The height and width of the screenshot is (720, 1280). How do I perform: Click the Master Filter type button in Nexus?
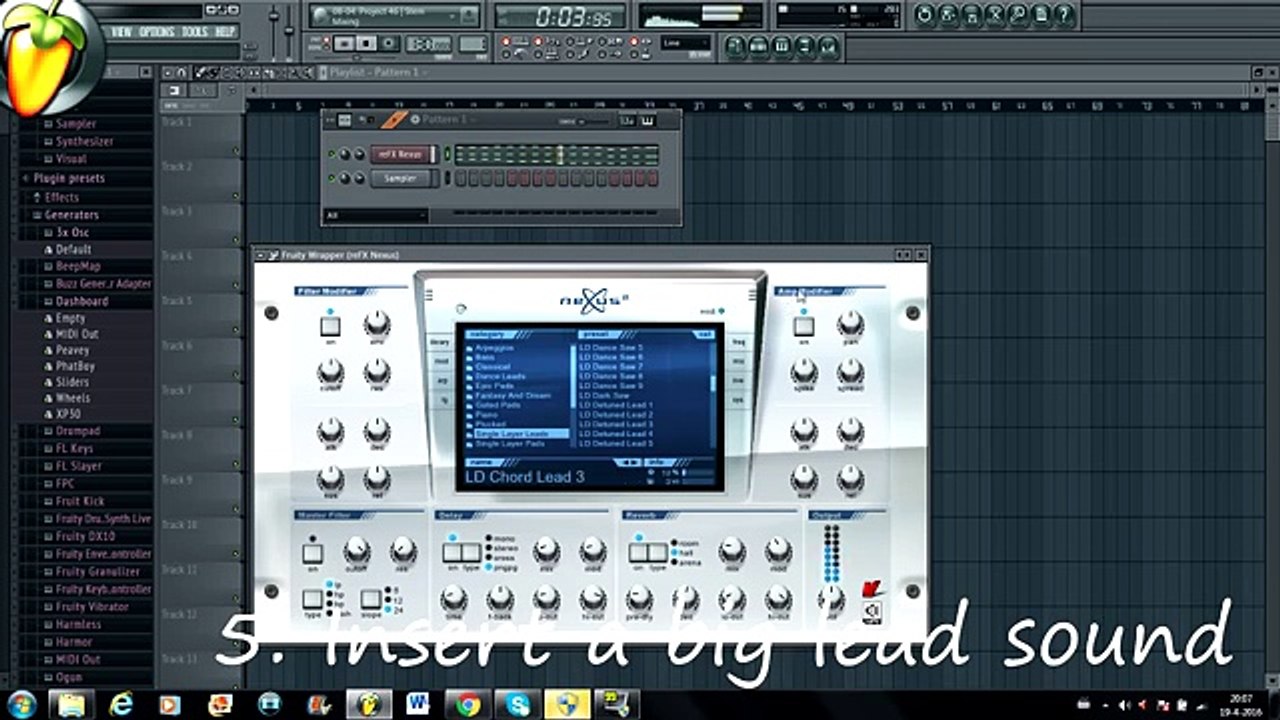[x=313, y=600]
